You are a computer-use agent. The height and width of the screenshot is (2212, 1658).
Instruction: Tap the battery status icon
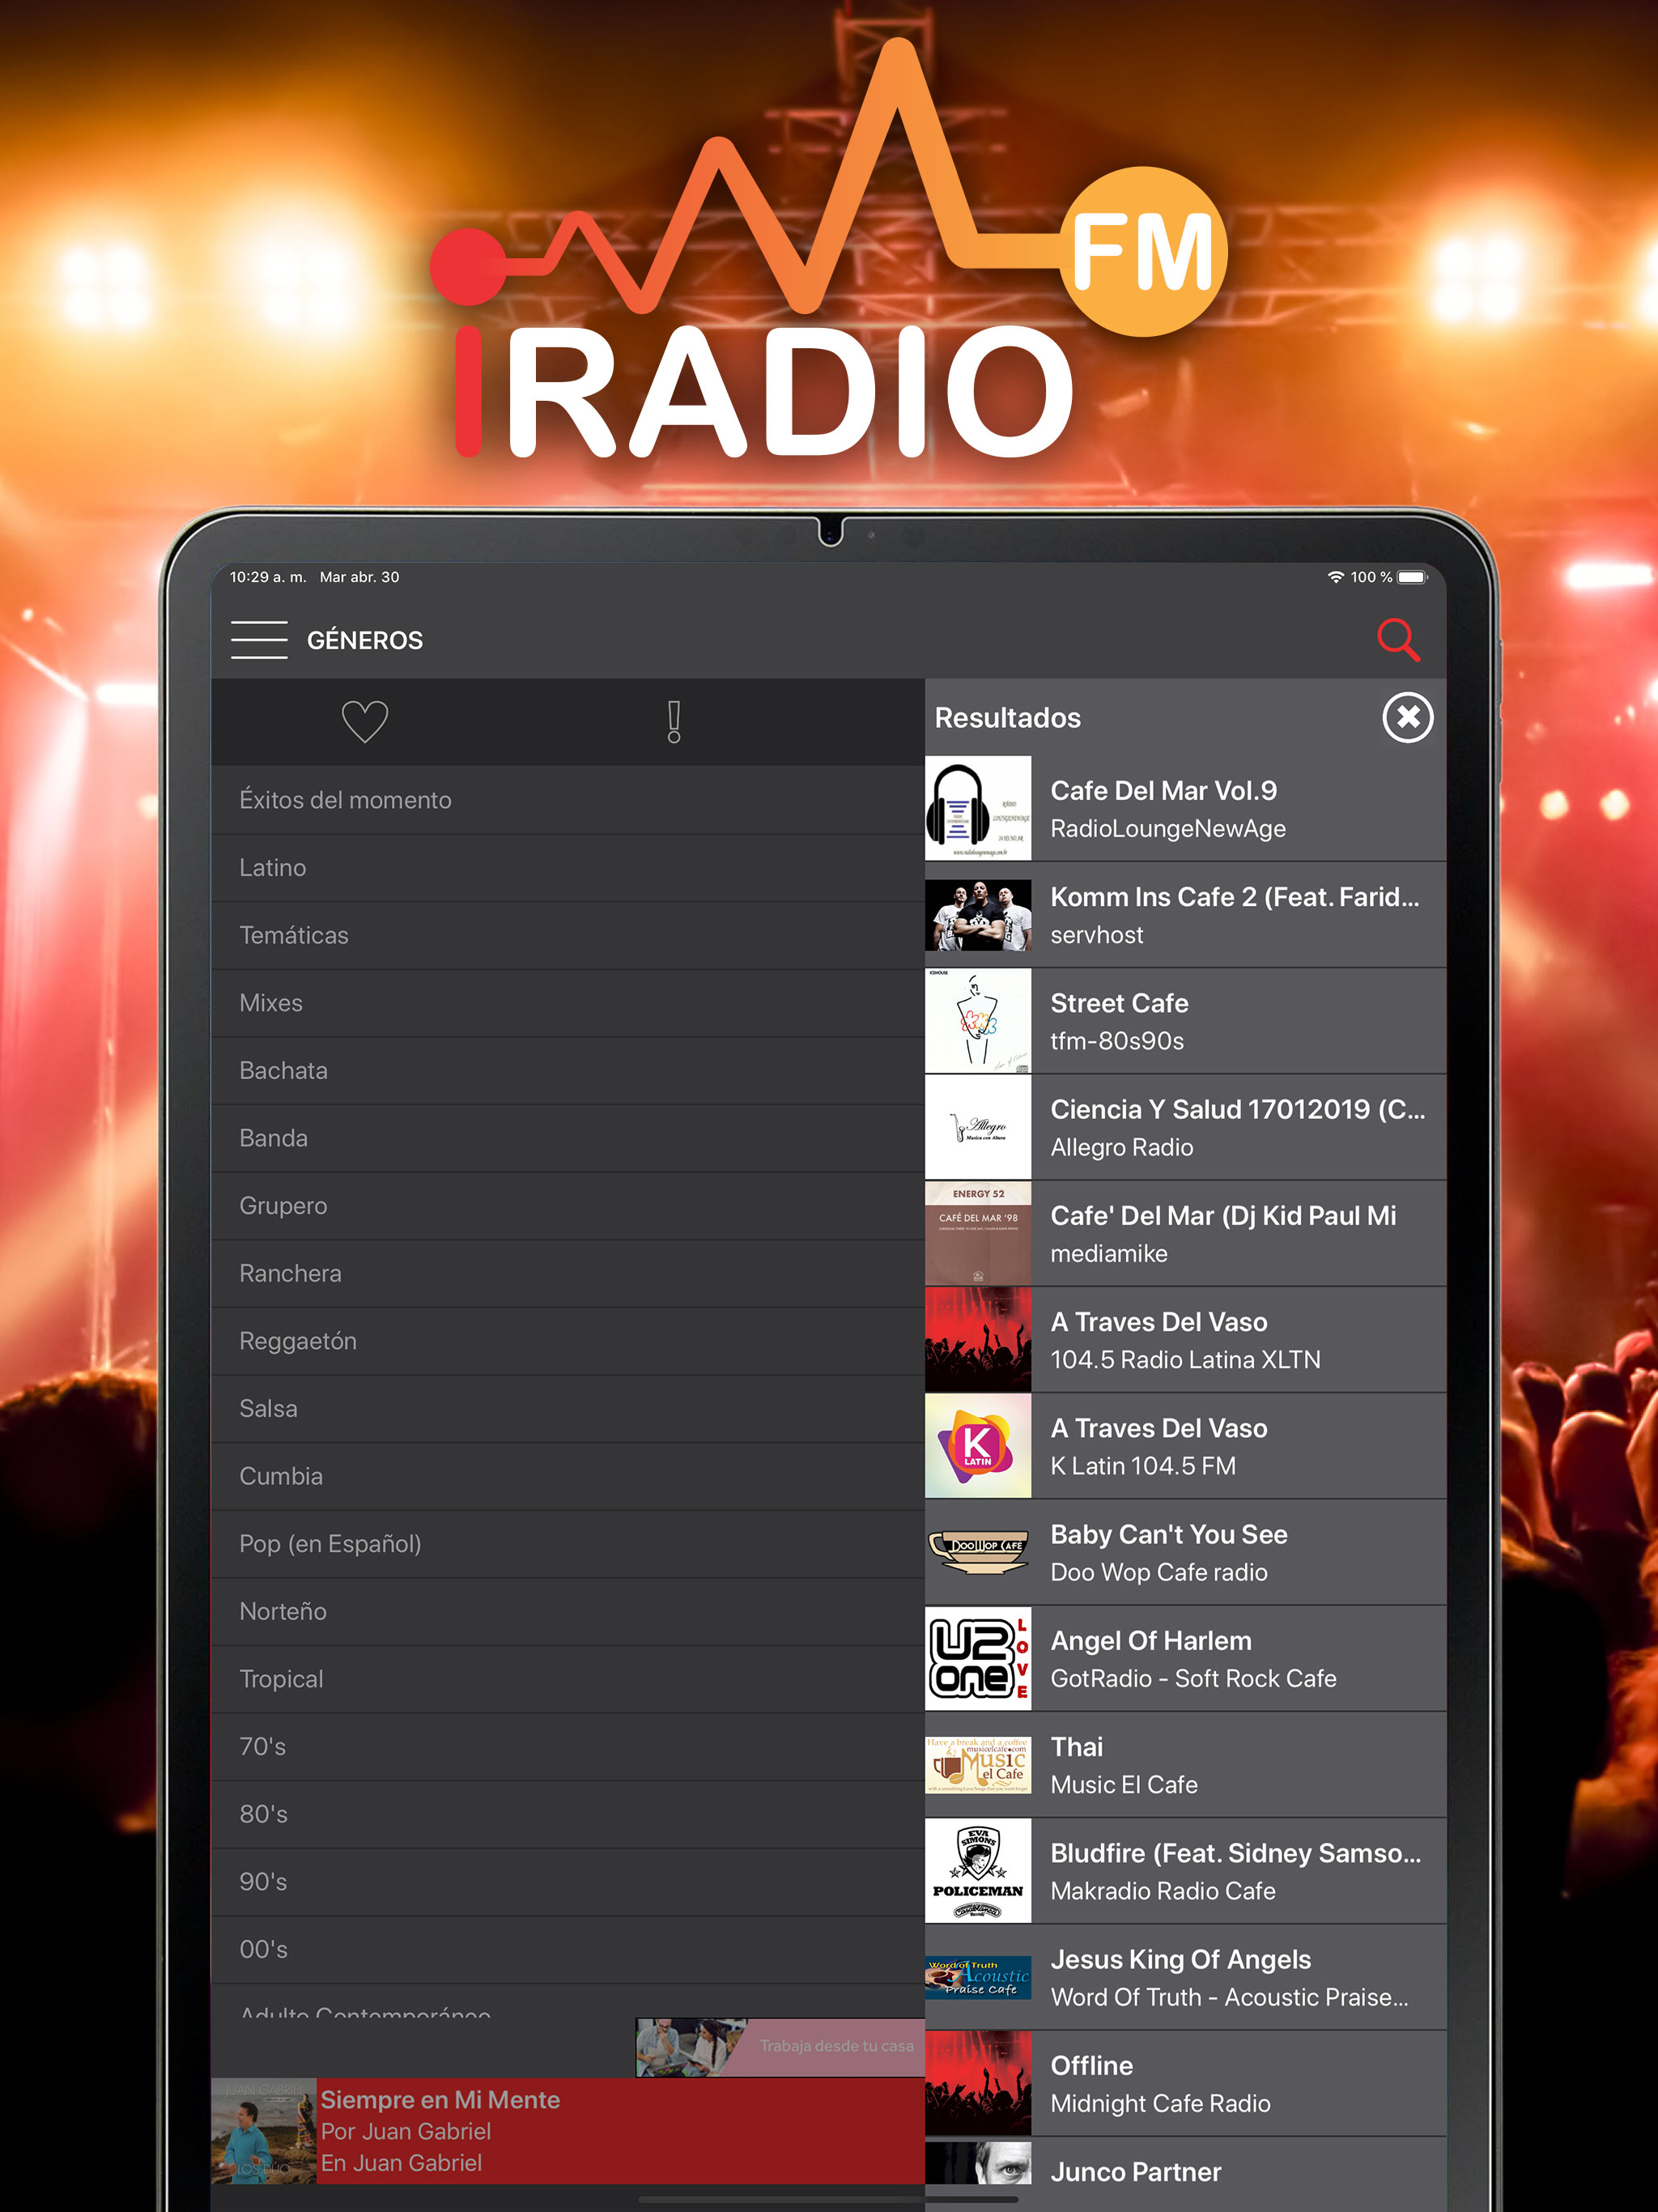pyautogui.click(x=1413, y=577)
